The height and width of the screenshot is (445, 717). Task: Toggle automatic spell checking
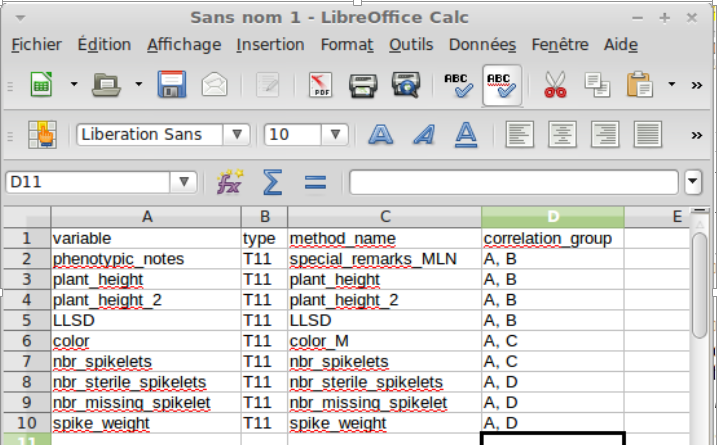502,86
